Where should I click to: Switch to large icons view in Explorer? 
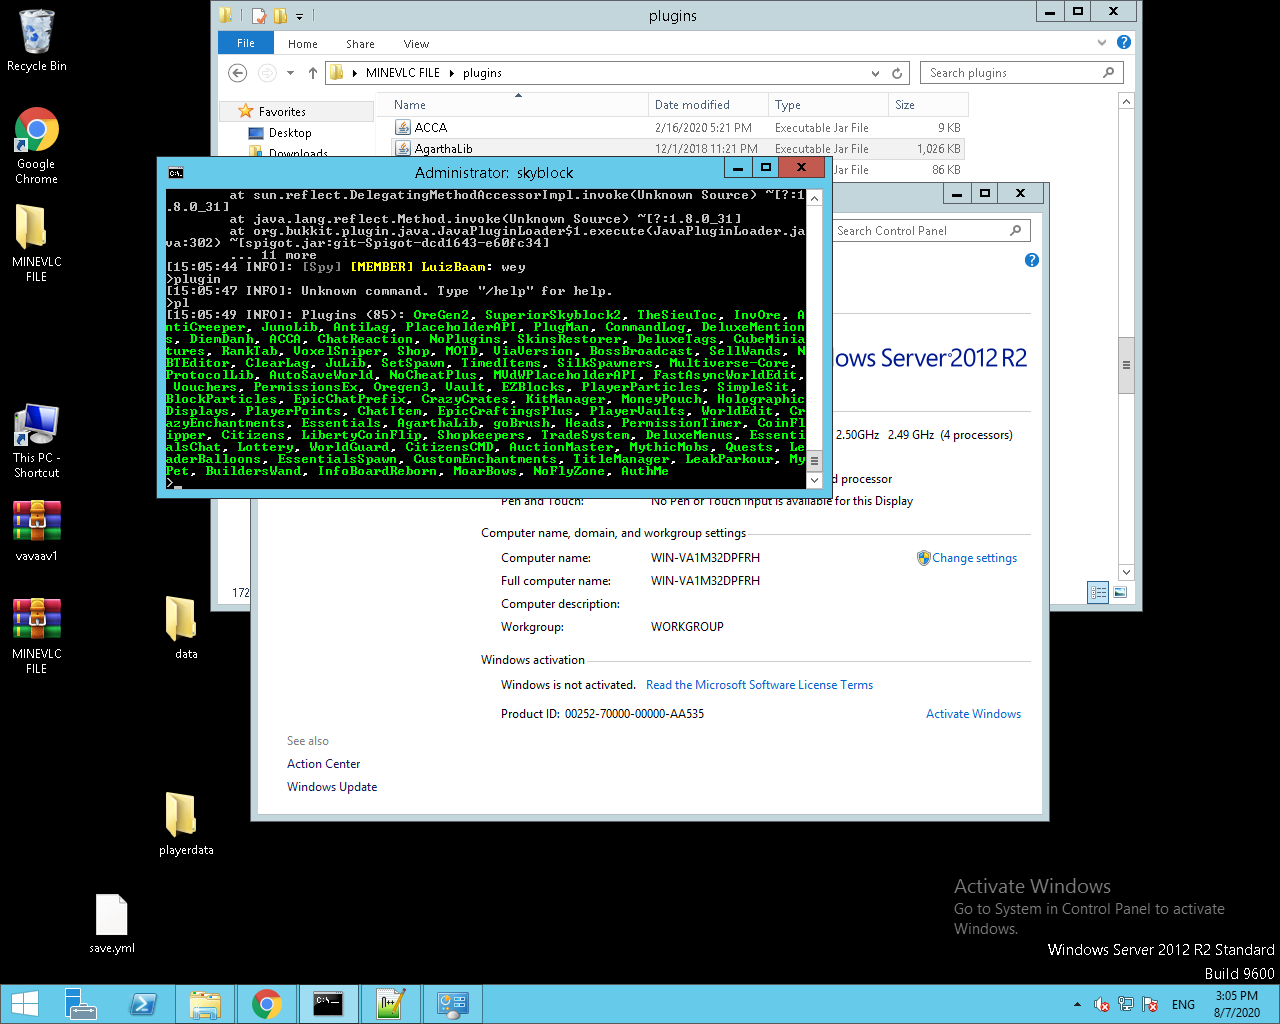(x=1120, y=592)
